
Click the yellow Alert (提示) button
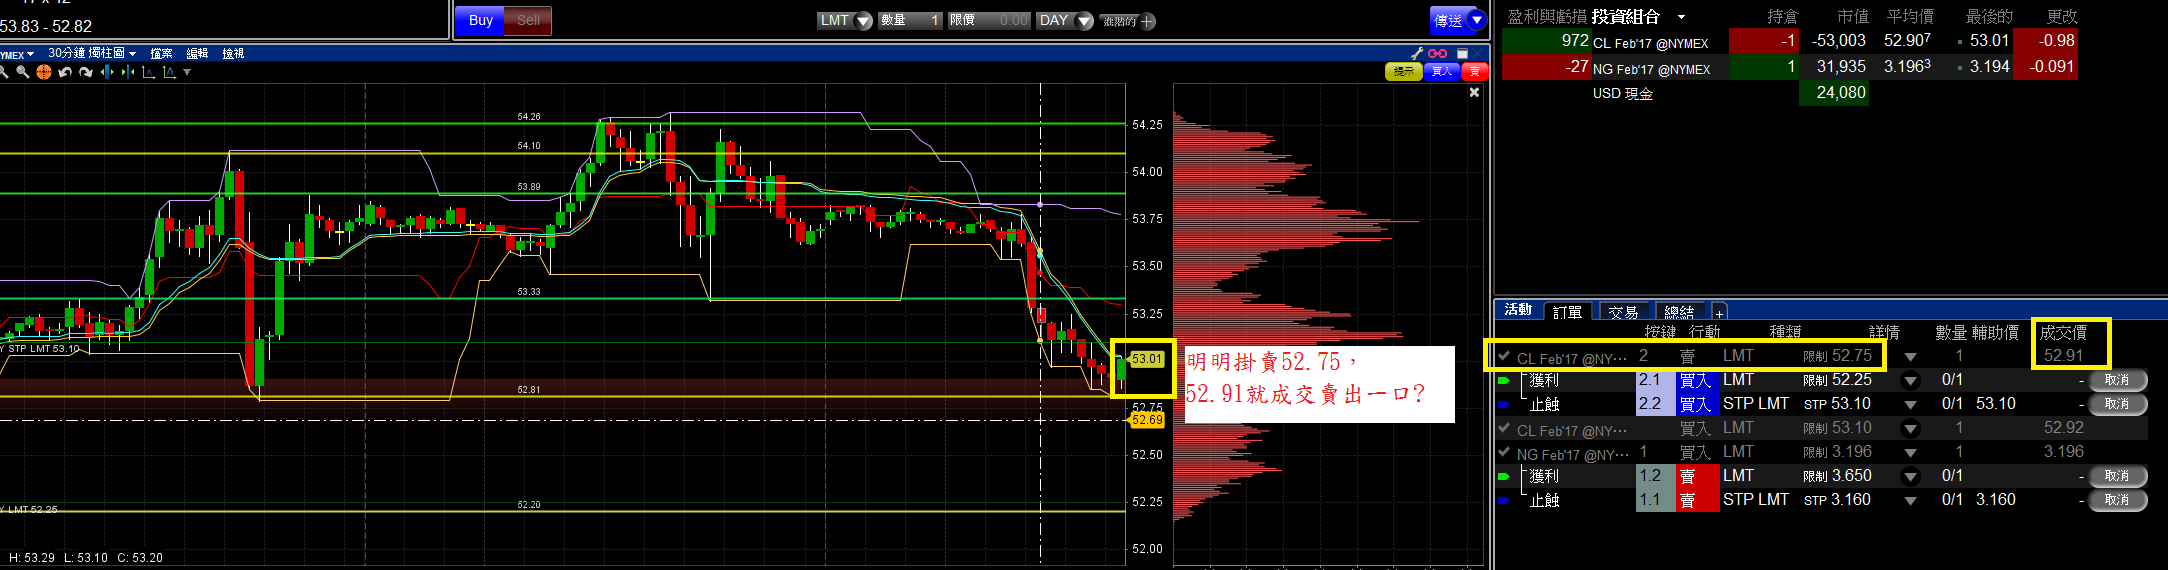coord(1404,72)
